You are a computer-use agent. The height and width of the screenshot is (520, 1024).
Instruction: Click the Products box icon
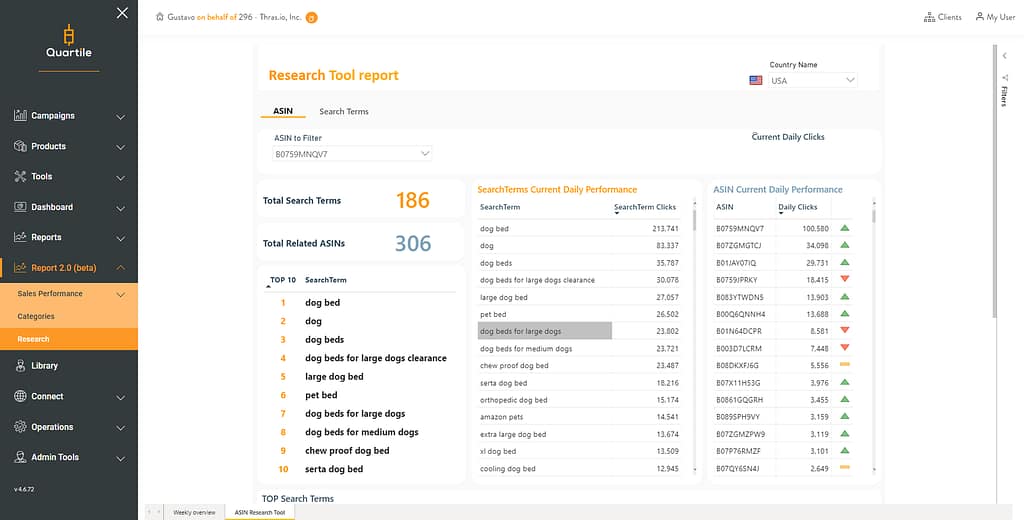(20, 146)
